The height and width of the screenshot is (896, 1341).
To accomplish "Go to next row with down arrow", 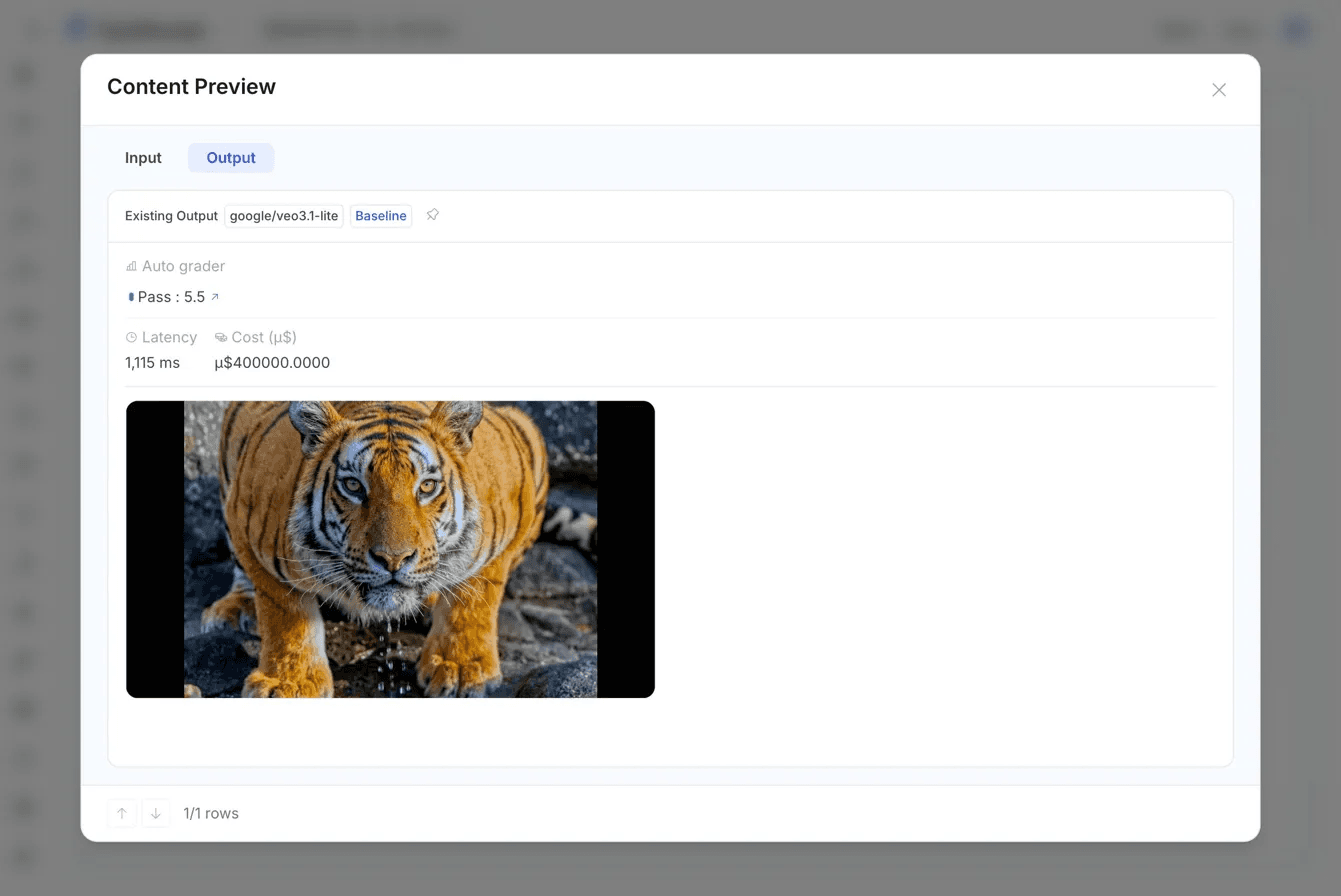I will (x=156, y=814).
